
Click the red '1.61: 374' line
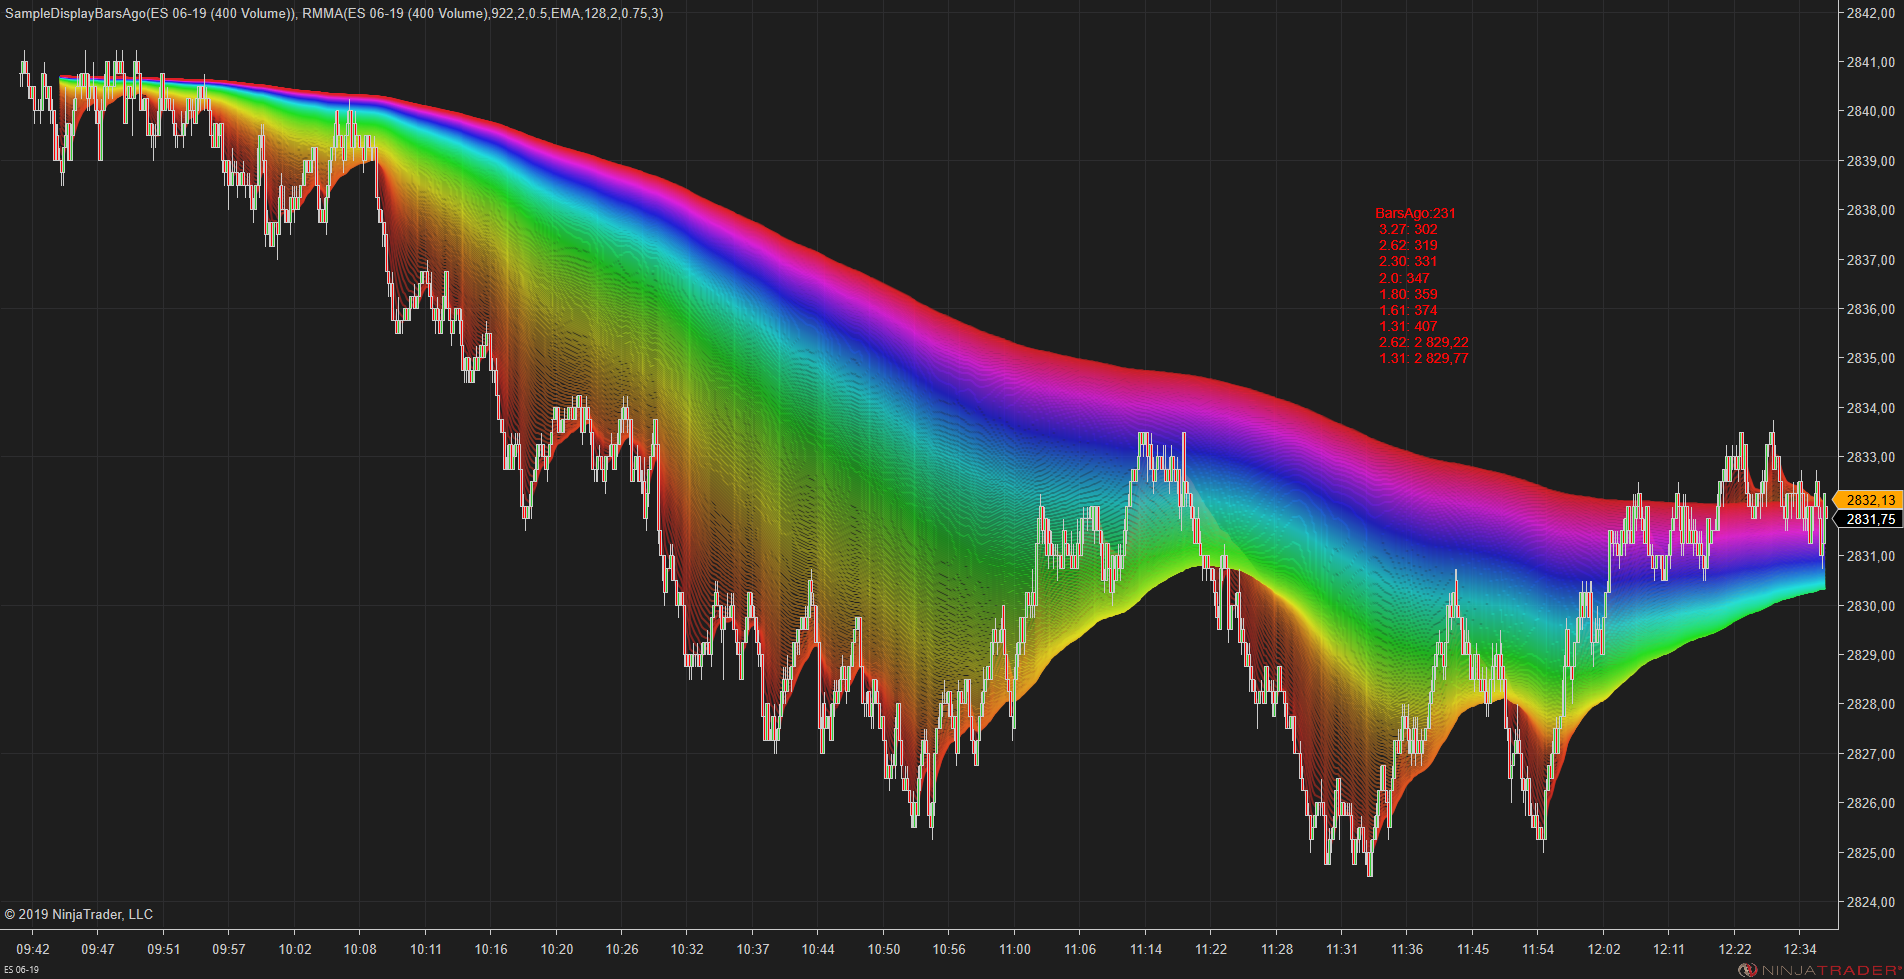[1408, 310]
